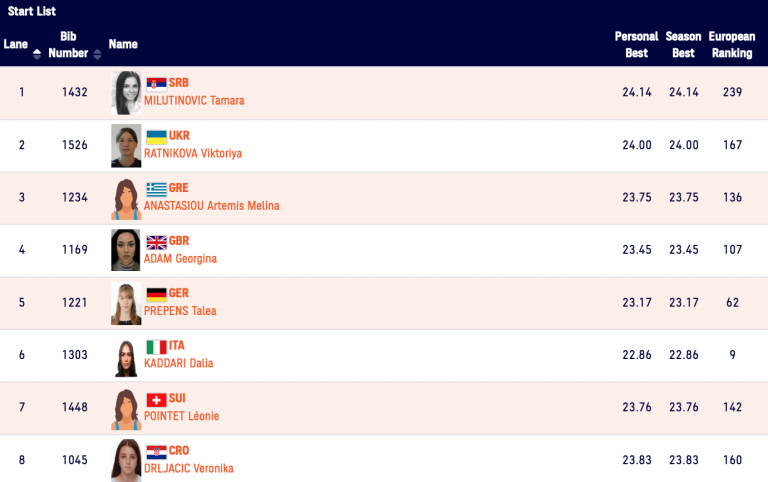
Task: Open PREPENS Talea's athlete profile
Action: tap(180, 311)
